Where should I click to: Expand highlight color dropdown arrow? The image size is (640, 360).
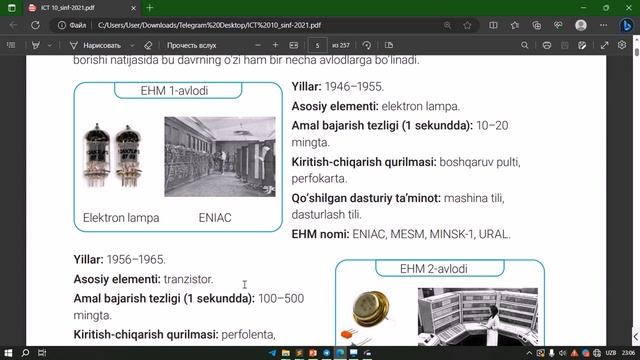click(50, 45)
